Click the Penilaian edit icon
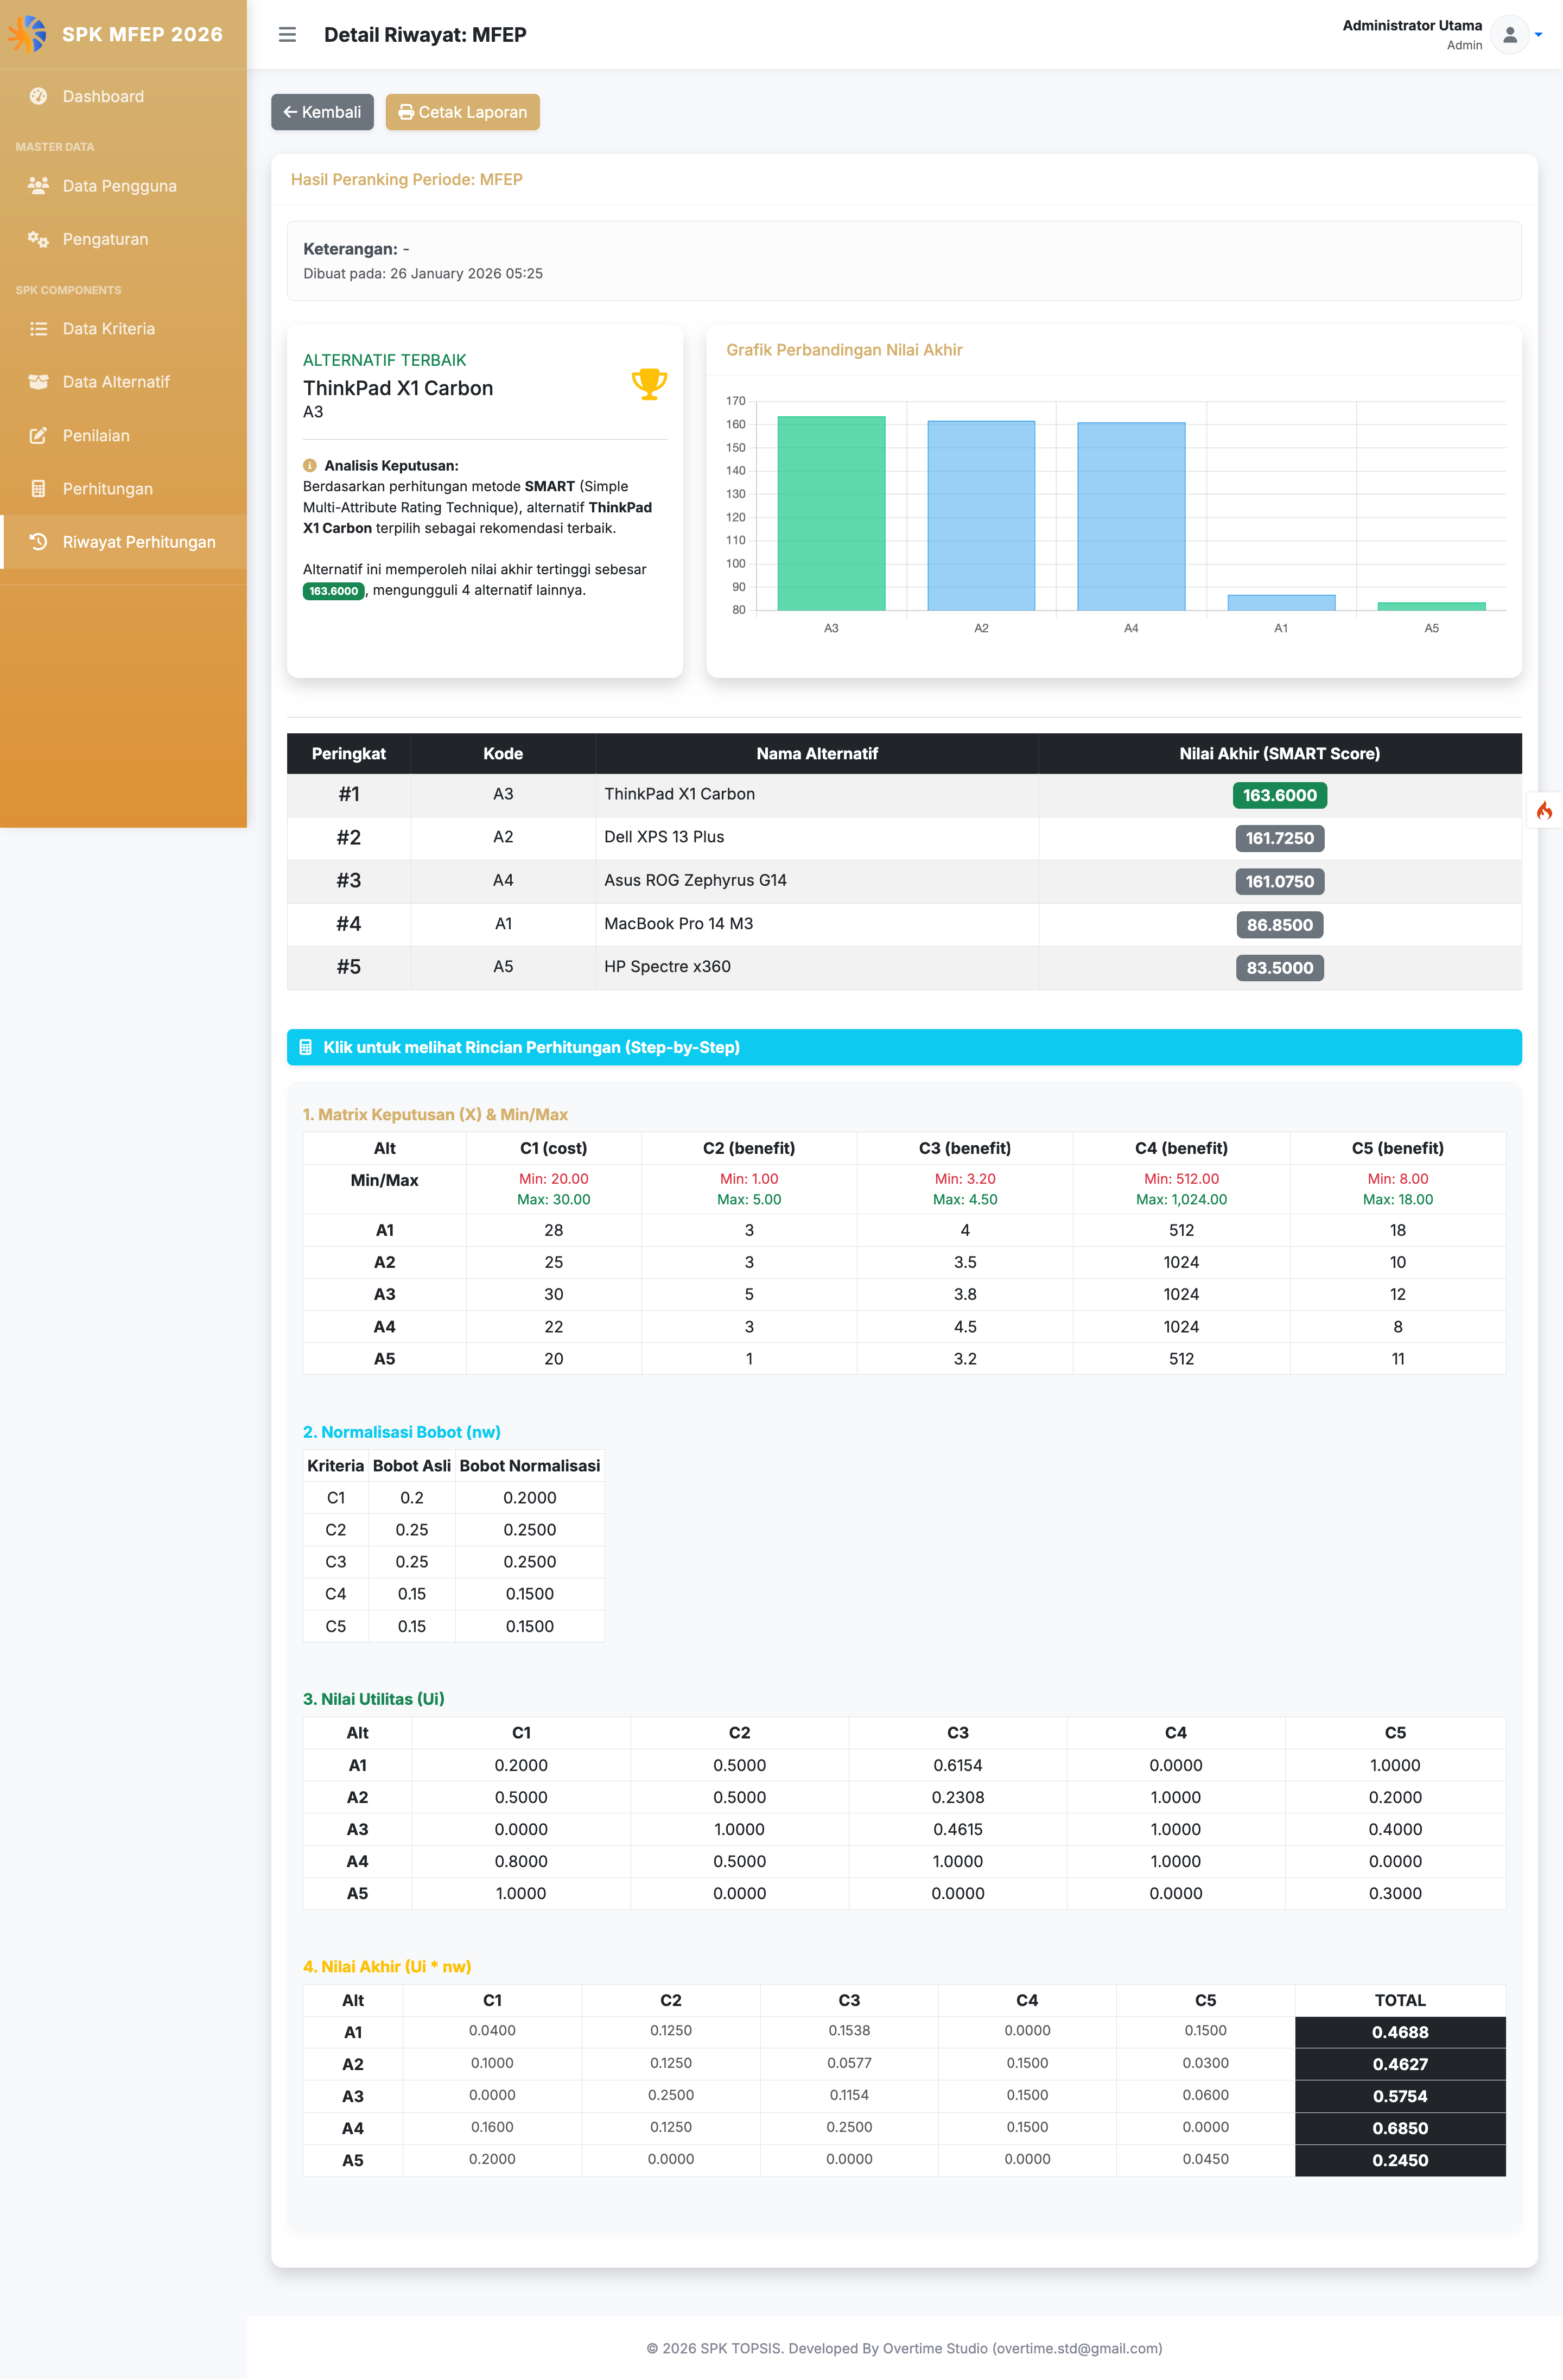Screen dimensions: 1563x2380 [38, 435]
